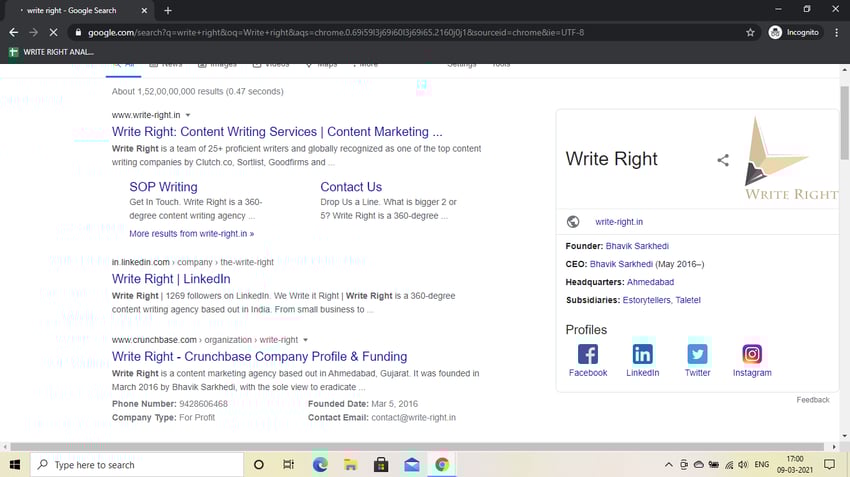Select the 'About 1,52,00,00,000 results' text
Image resolution: width=850 pixels, height=477 pixels.
197,92
